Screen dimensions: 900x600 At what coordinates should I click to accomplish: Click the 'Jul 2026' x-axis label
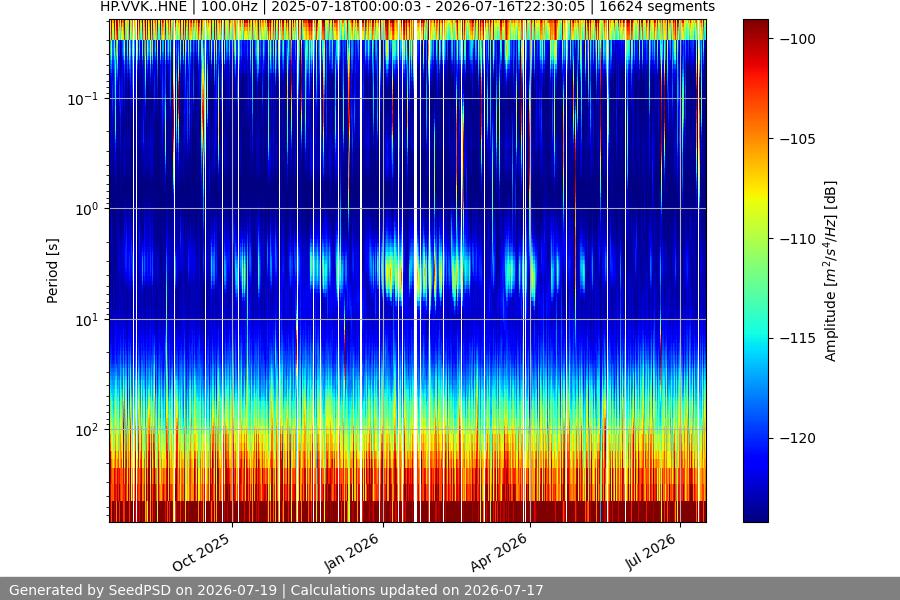click(650, 553)
